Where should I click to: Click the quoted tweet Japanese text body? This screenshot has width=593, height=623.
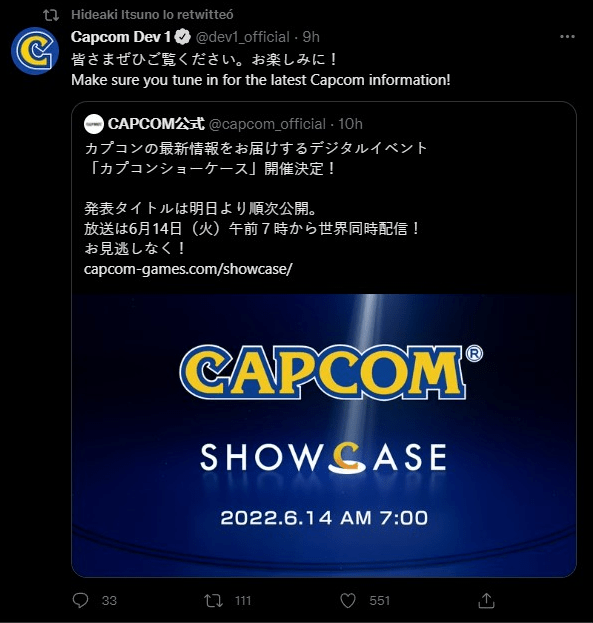click(x=256, y=198)
